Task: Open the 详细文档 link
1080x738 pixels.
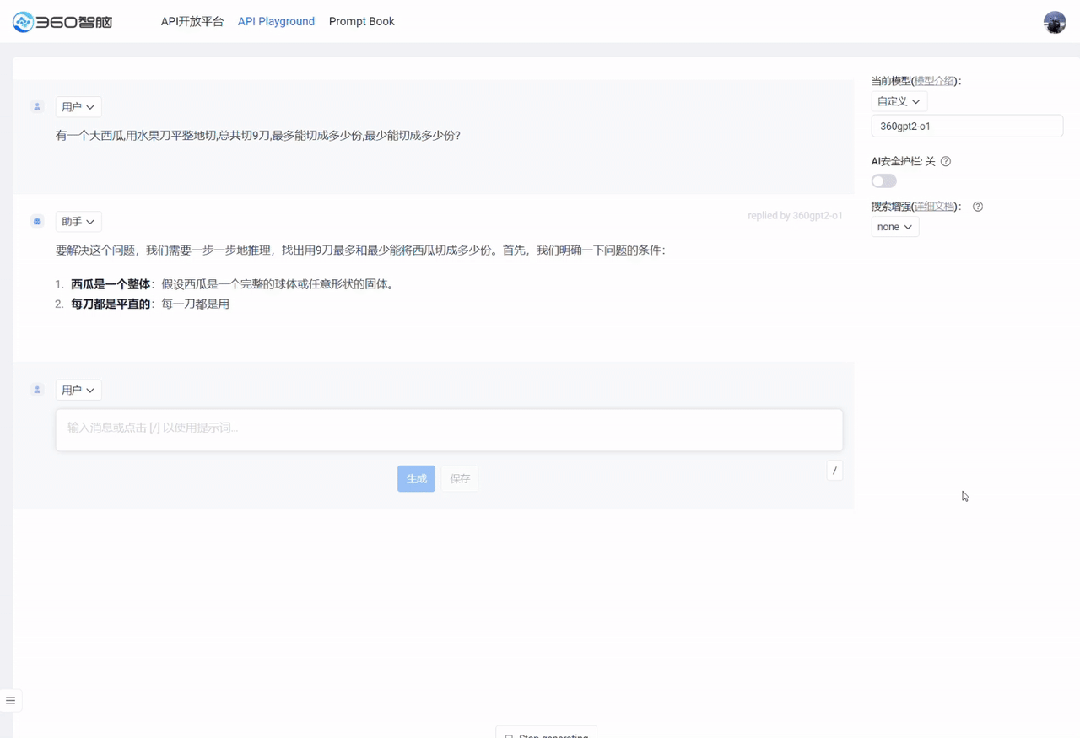Action: (934, 207)
